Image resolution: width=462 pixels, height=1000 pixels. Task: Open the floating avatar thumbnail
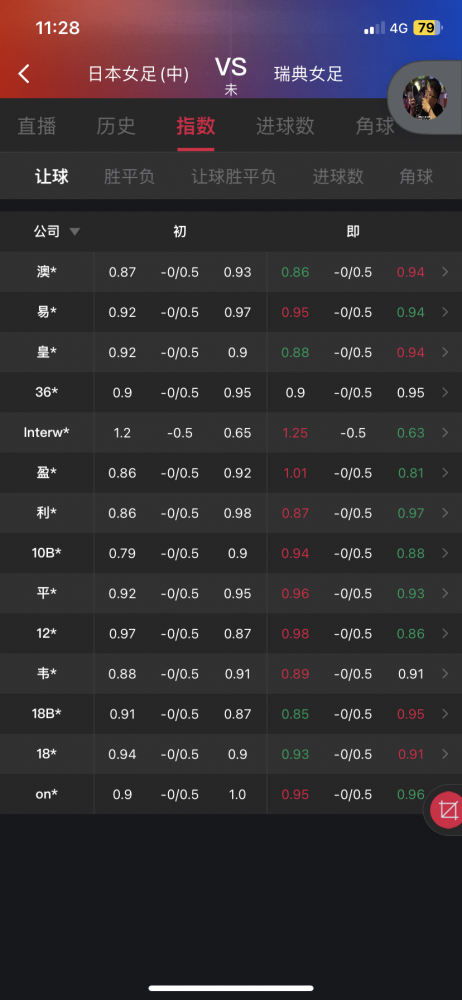click(424, 99)
